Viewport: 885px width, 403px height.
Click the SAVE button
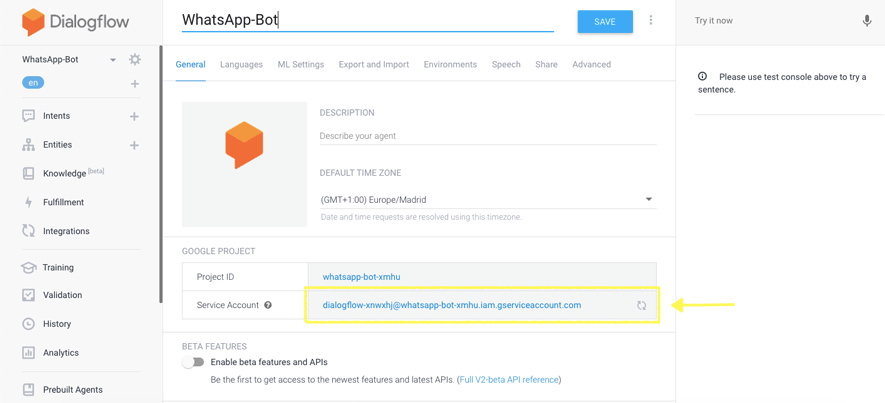point(605,22)
